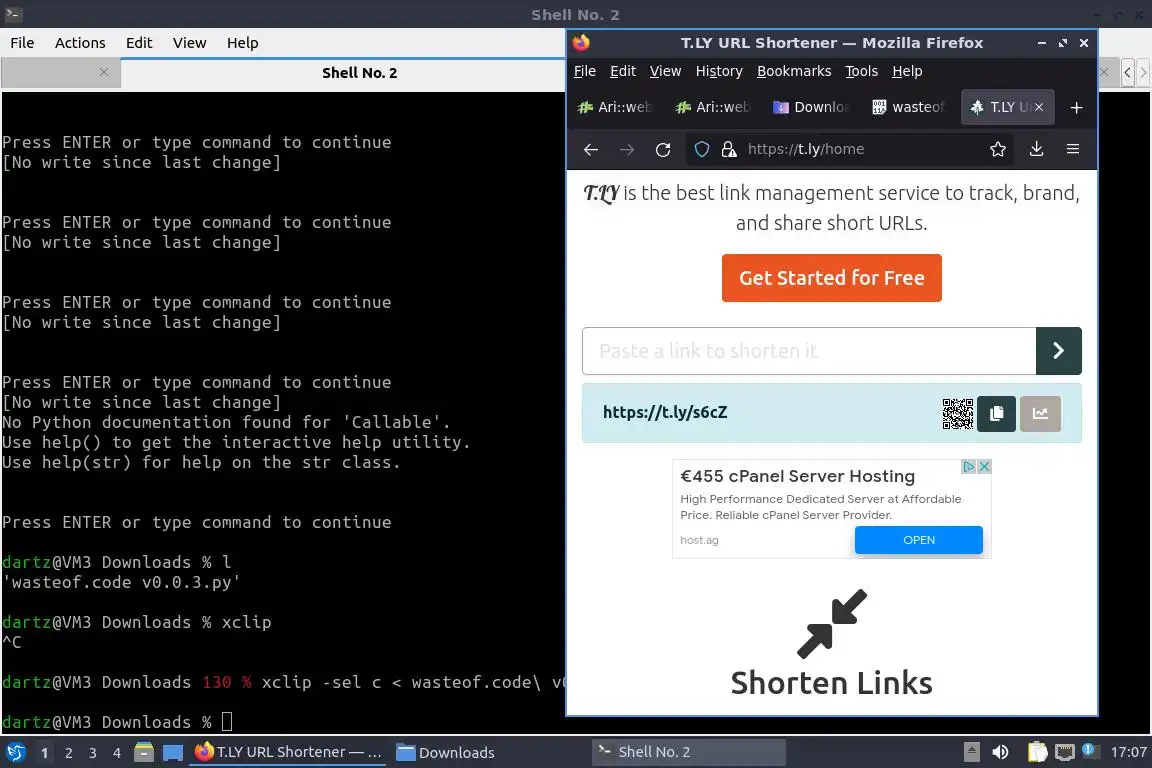The image size is (1152, 768).
Task: Click the https://t.ly/s6cZ short link
Action: click(665, 412)
